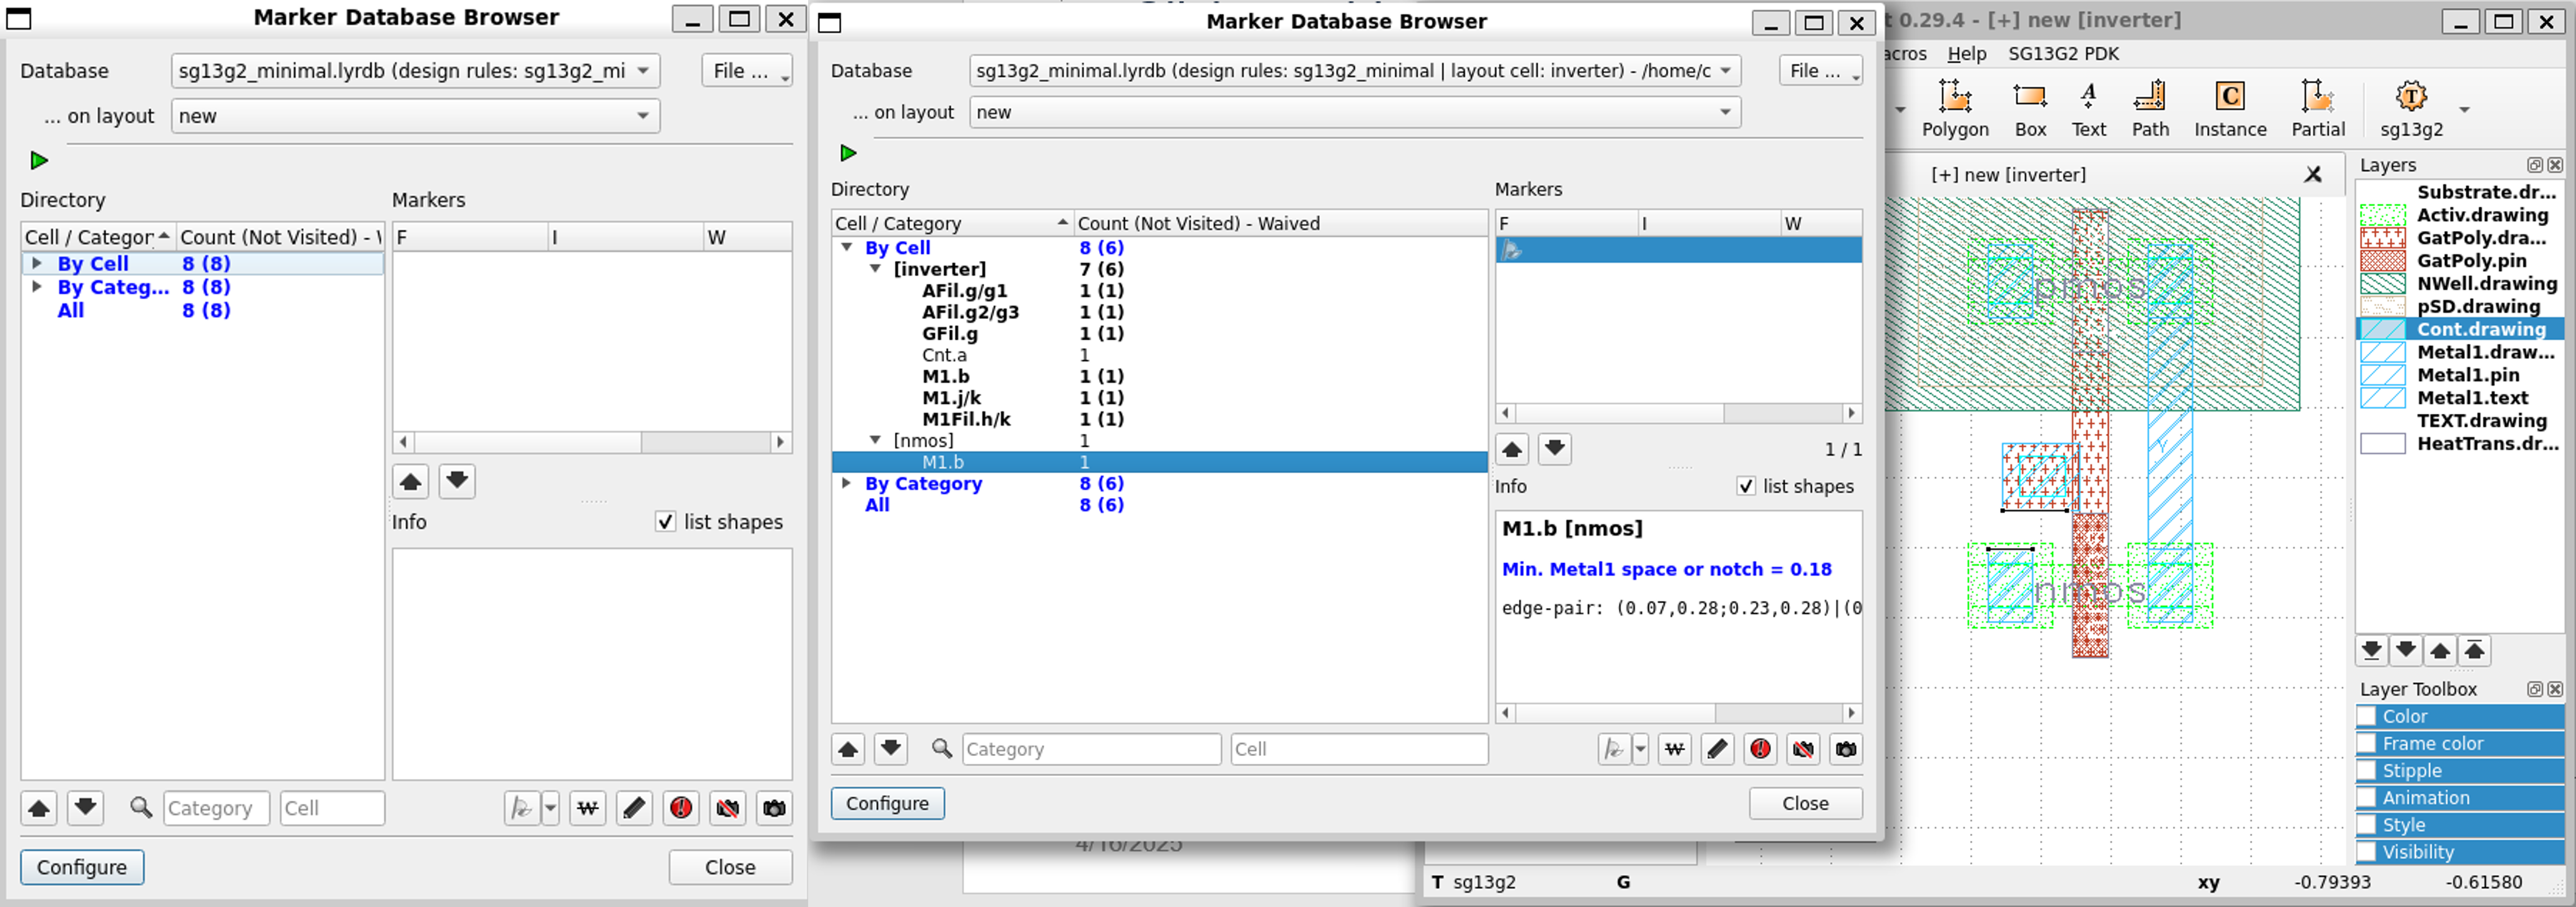Expand By Category in right directory tree
Image resolution: width=2576 pixels, height=907 pixels.
847,483
